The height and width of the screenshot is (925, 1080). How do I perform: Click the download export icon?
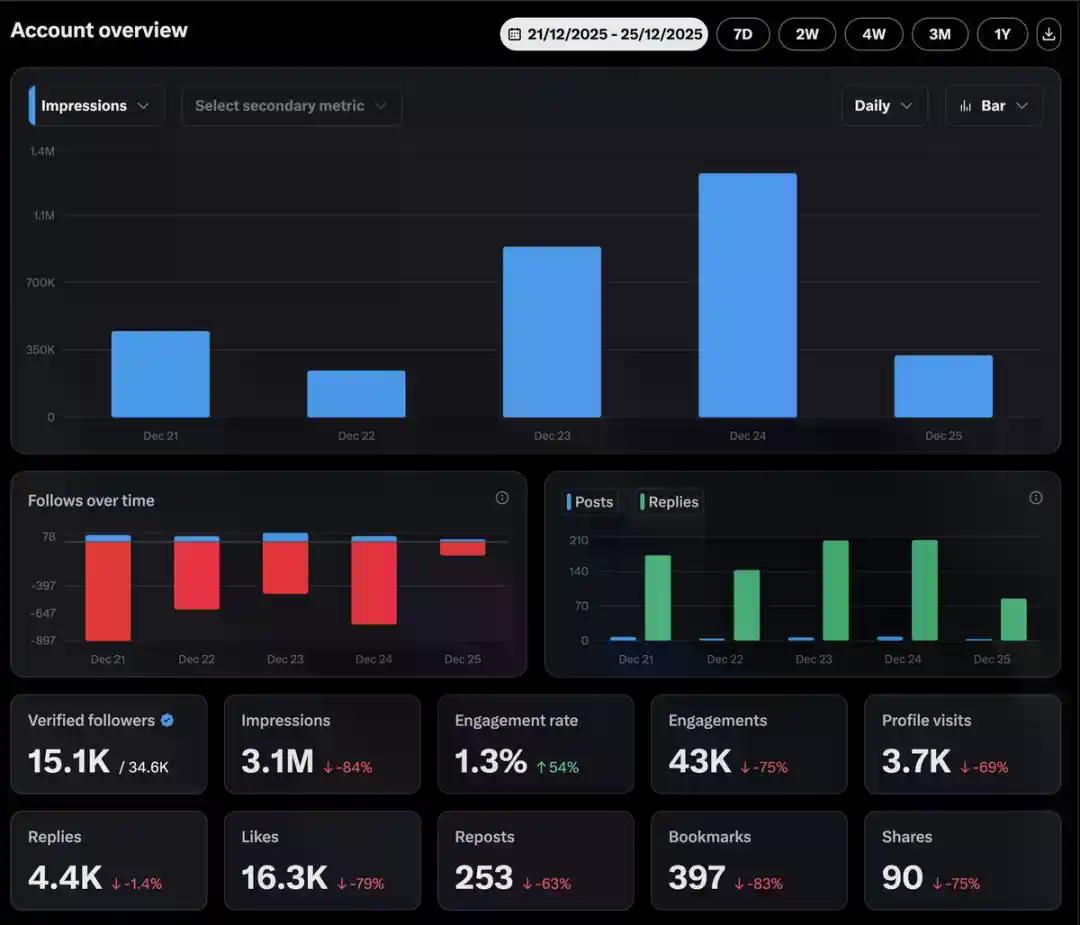tap(1048, 34)
